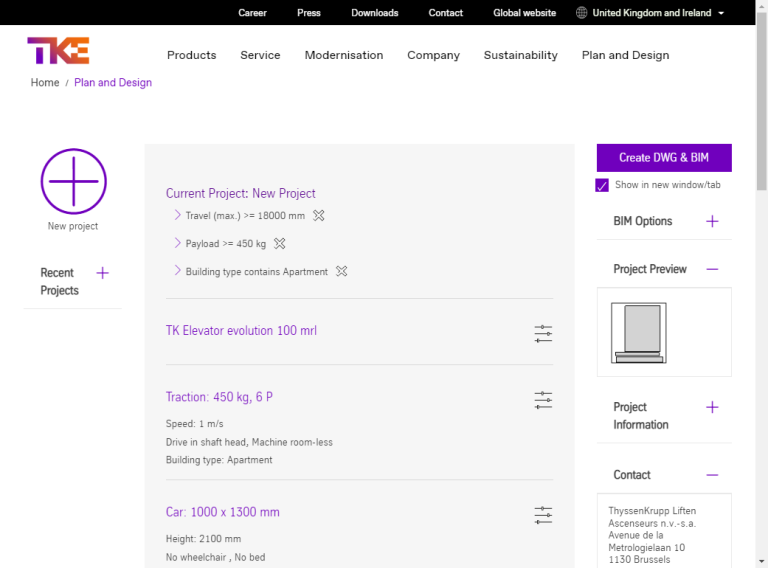The height and width of the screenshot is (568, 768).
Task: Click the Plan and Design breadcrumb
Action: tap(113, 83)
